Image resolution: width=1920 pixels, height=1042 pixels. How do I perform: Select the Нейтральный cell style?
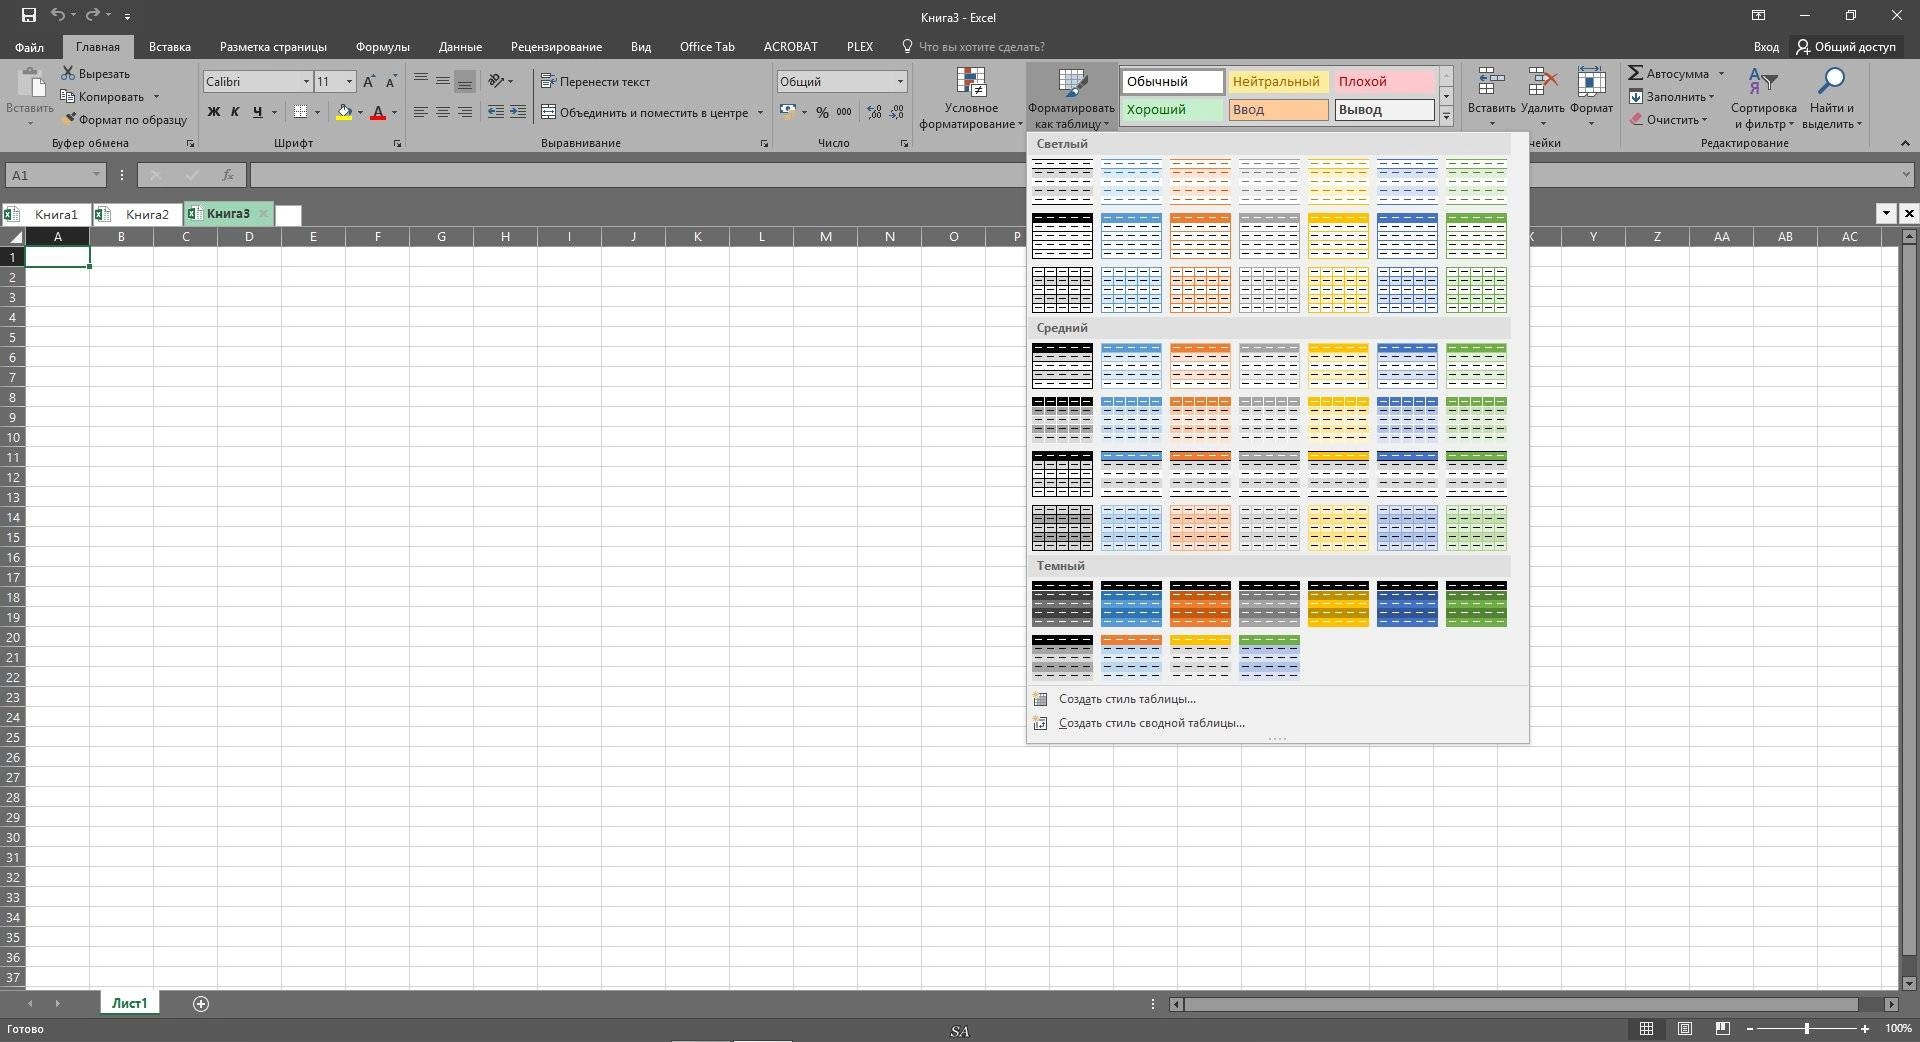pos(1279,82)
